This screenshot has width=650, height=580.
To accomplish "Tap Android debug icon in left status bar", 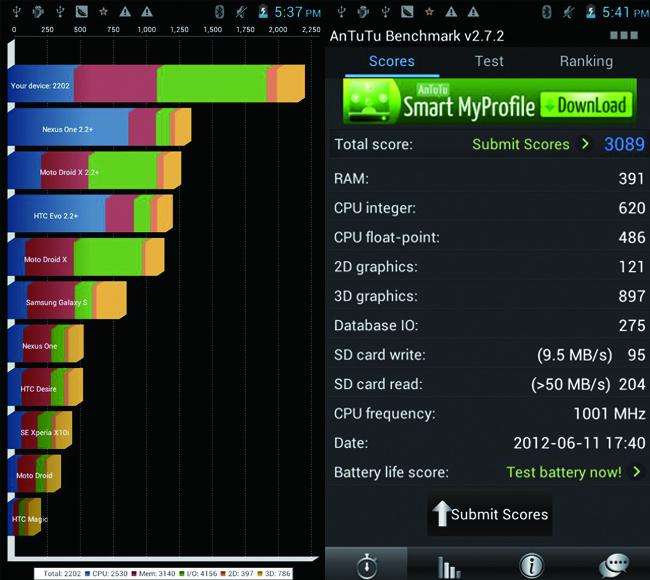I will pyautogui.click(x=38, y=12).
